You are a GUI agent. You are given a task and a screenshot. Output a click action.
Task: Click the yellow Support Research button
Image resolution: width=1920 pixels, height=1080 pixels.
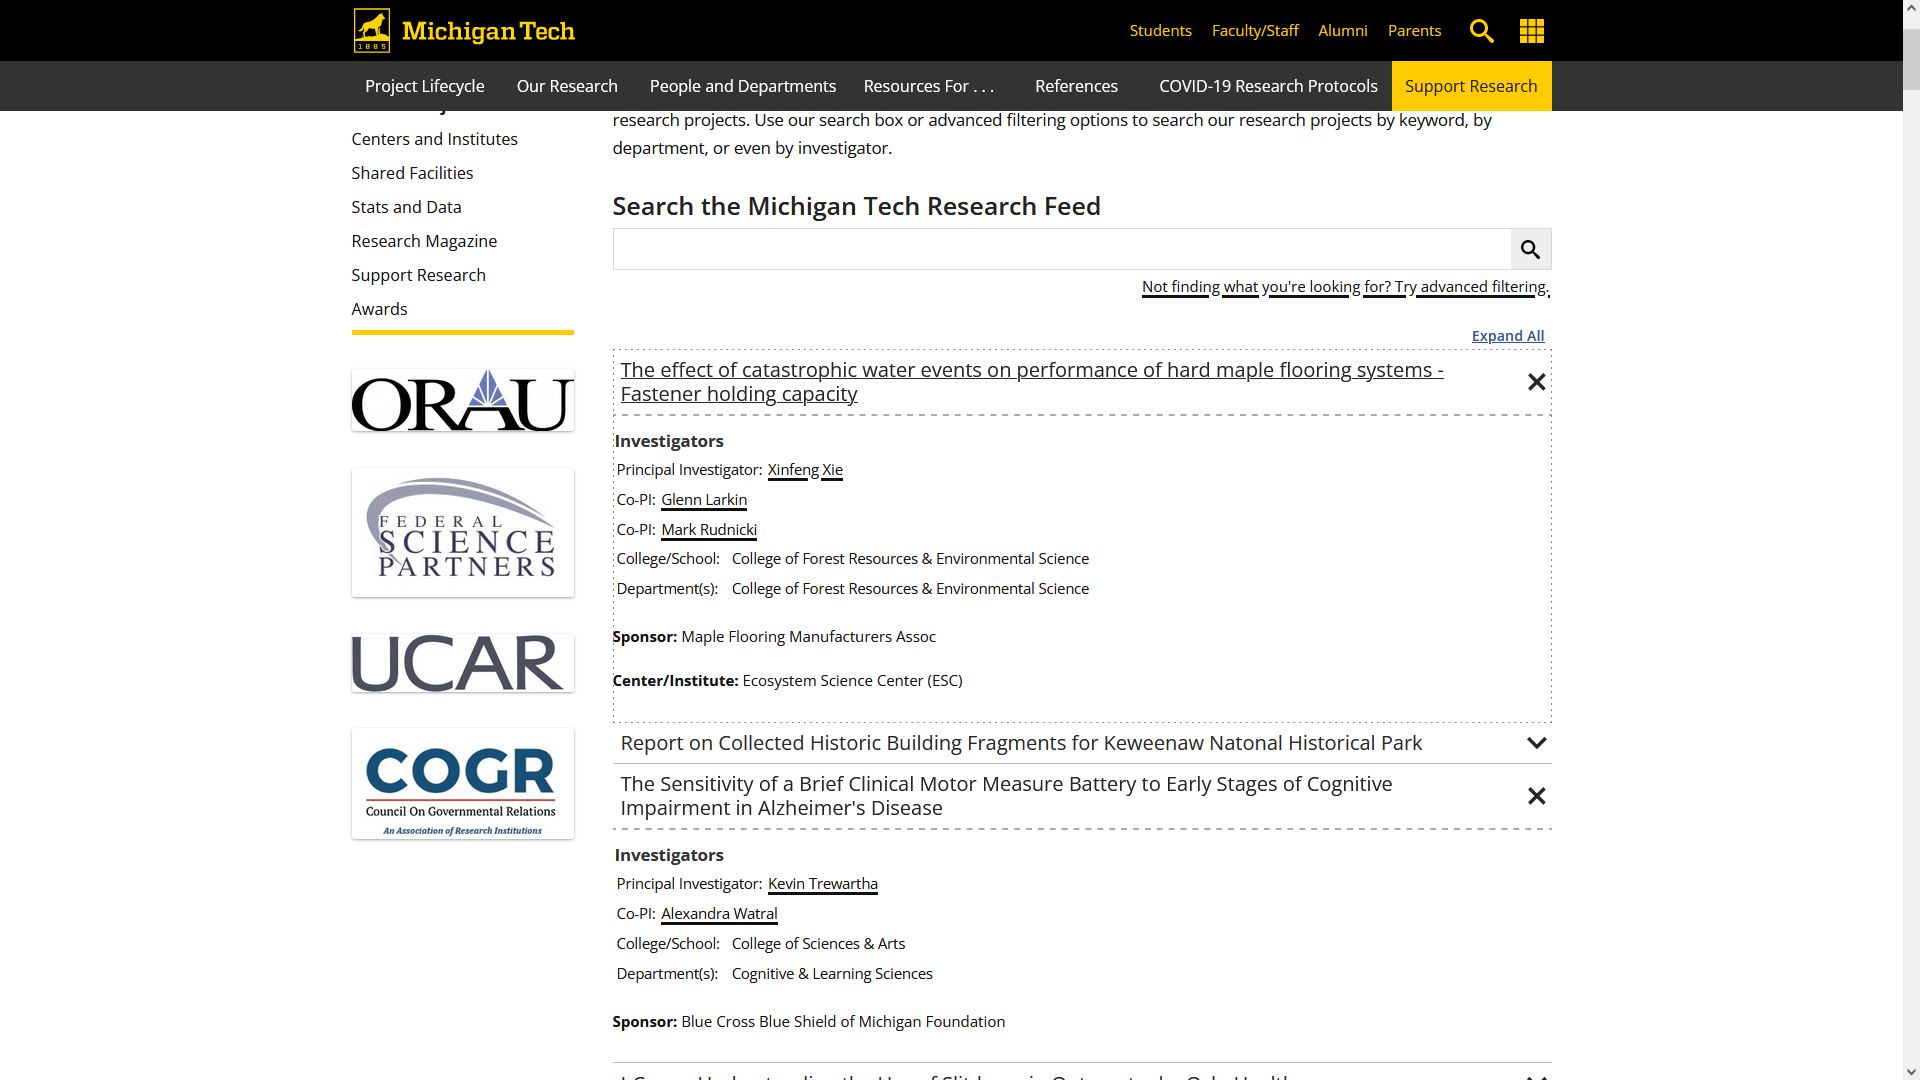tap(1471, 86)
